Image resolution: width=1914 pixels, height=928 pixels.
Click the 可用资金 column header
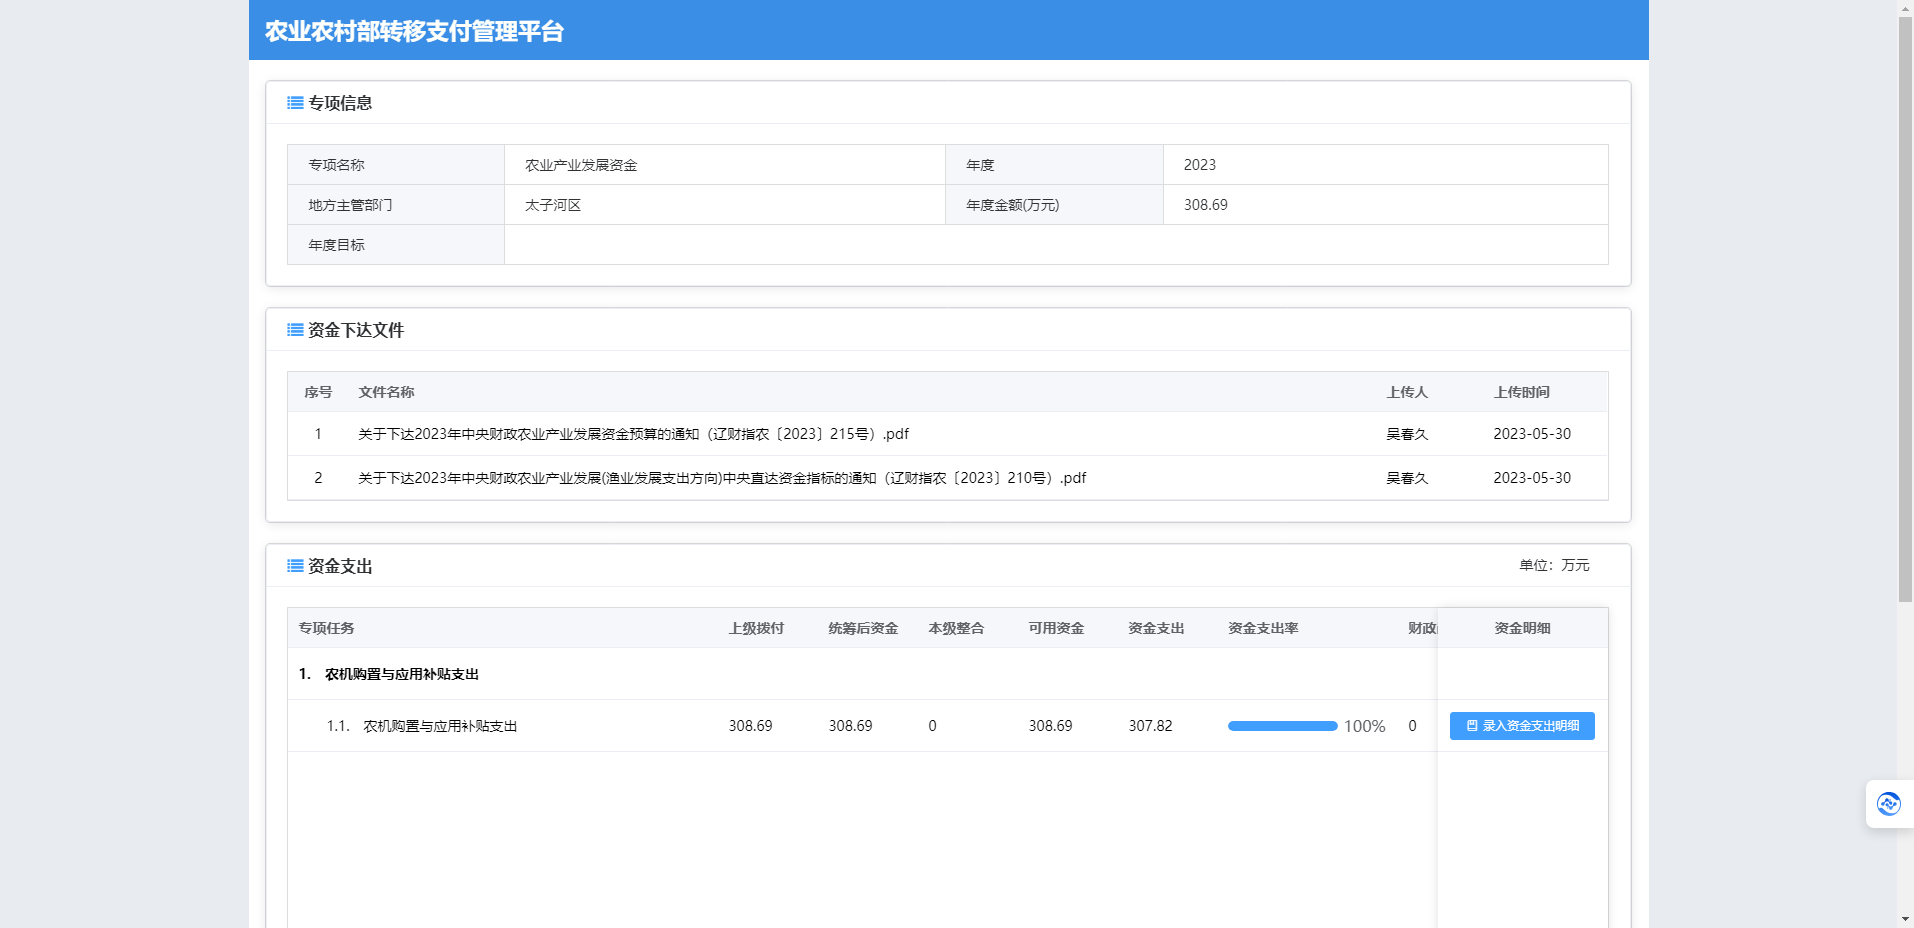click(x=1056, y=628)
